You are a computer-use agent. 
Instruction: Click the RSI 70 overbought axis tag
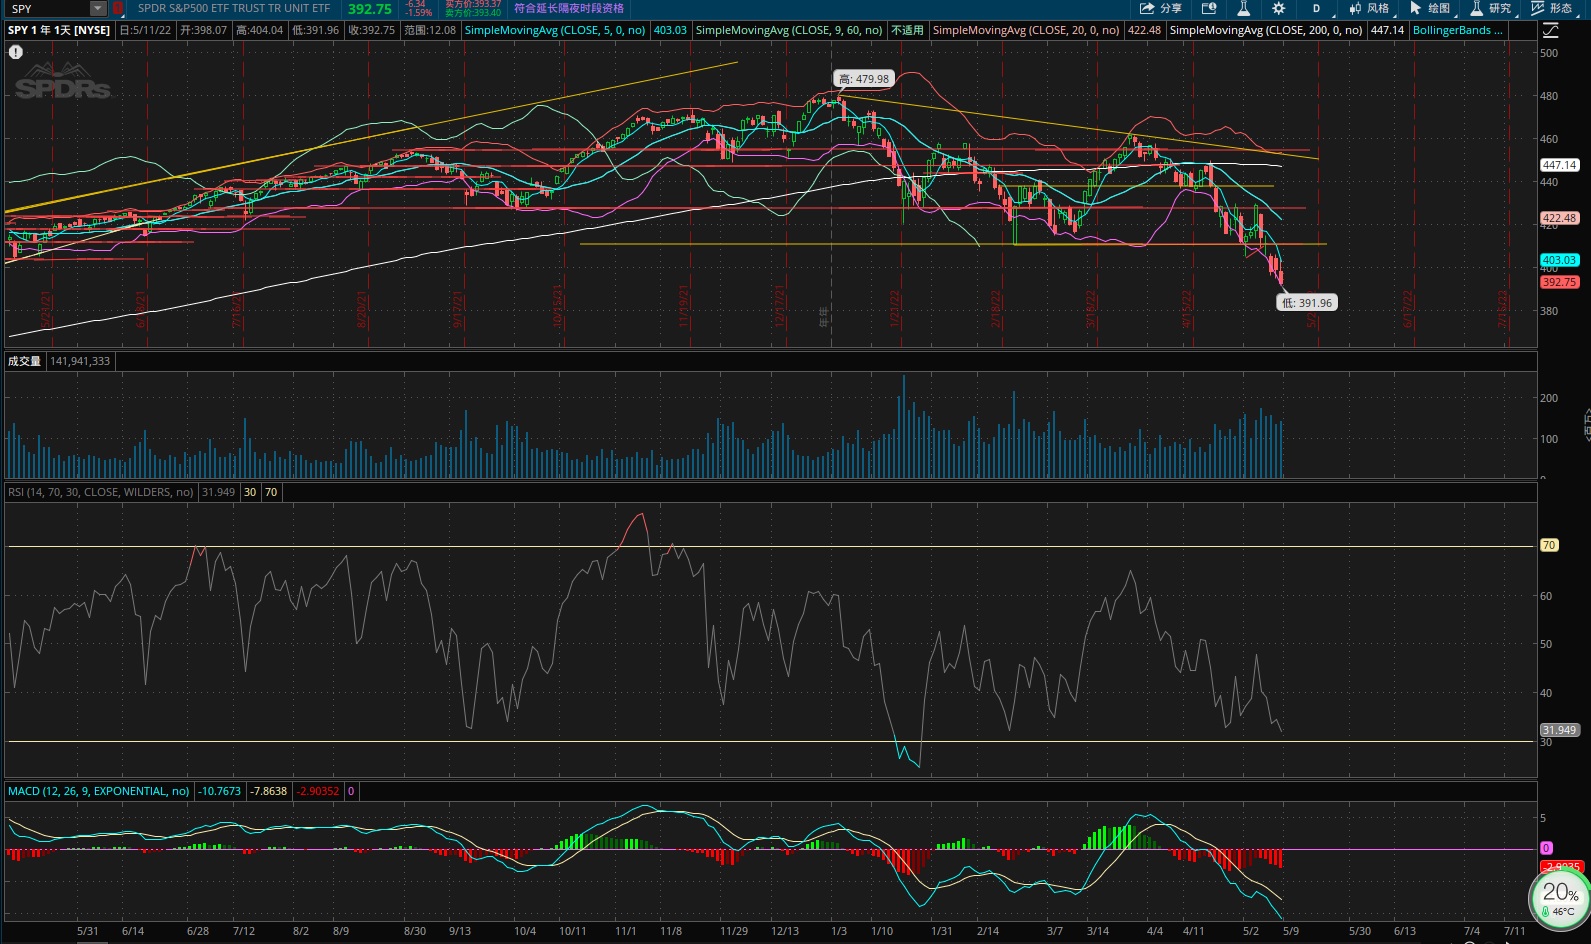[1549, 545]
